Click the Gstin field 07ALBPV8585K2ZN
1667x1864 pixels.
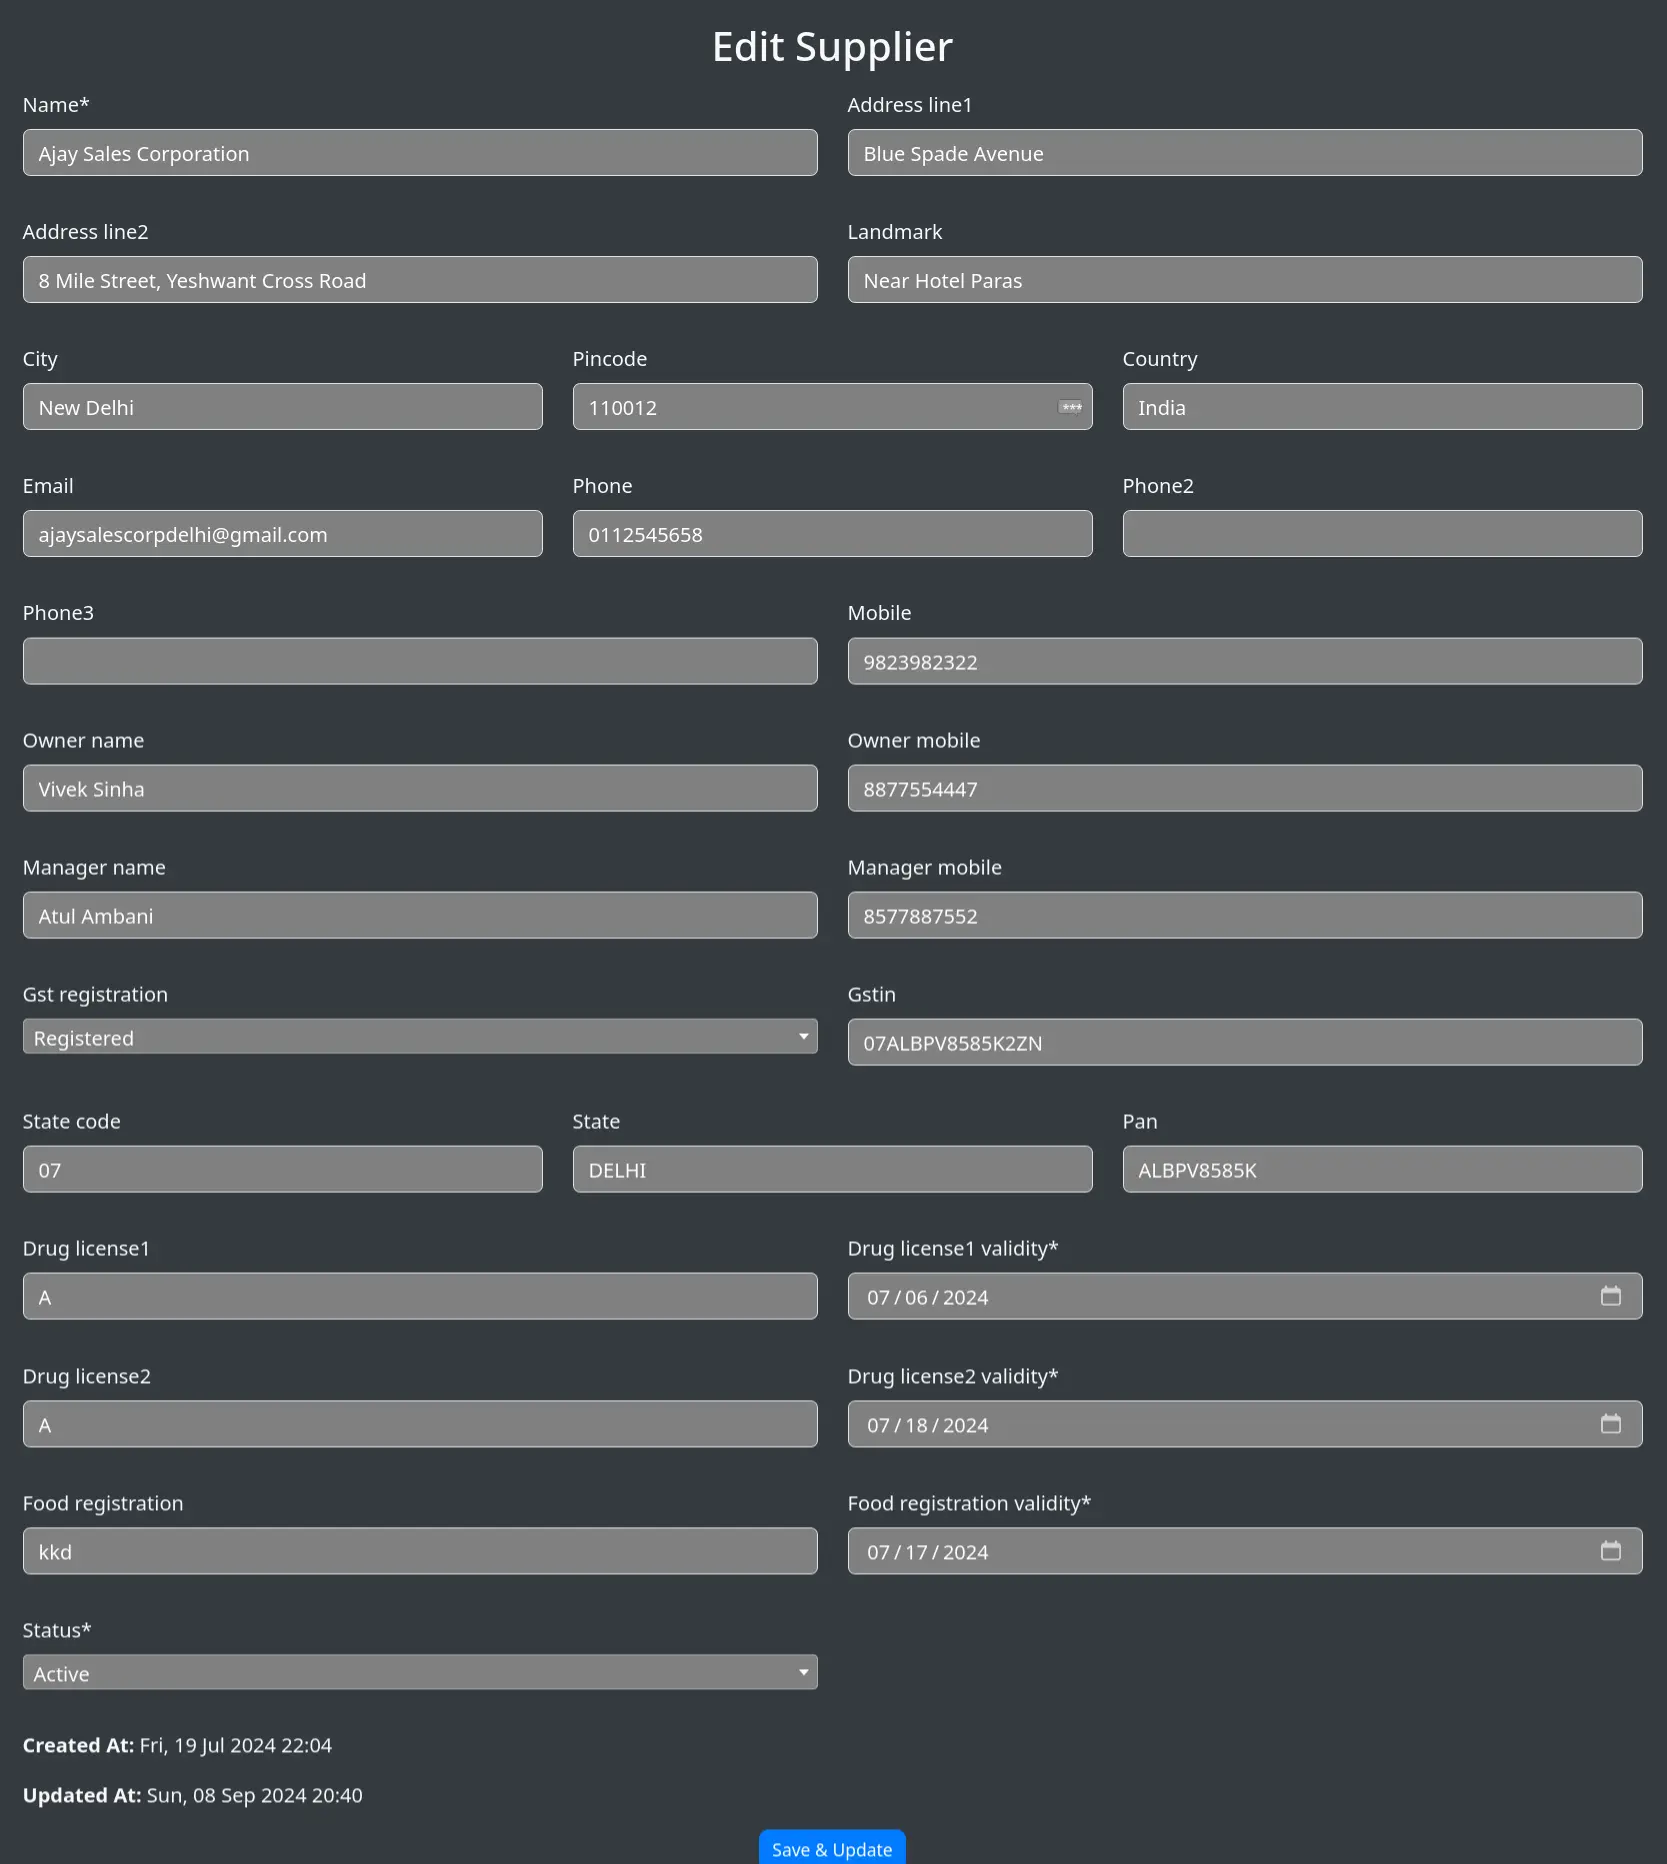[1245, 1042]
